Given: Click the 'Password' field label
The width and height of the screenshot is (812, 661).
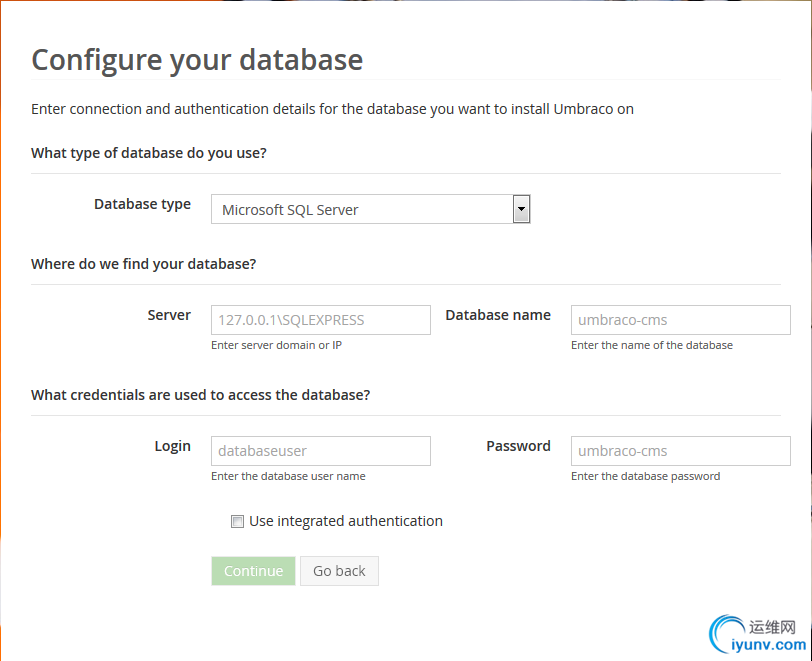Looking at the screenshot, I should point(518,446).
